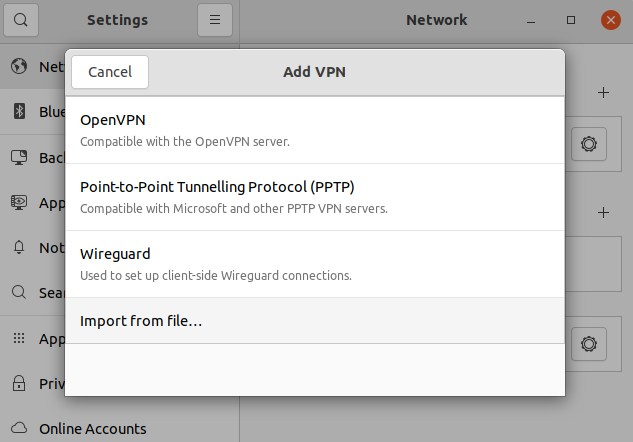The width and height of the screenshot is (633, 442).
Task: Open the Settings hamburger menu
Action: [x=215, y=20]
